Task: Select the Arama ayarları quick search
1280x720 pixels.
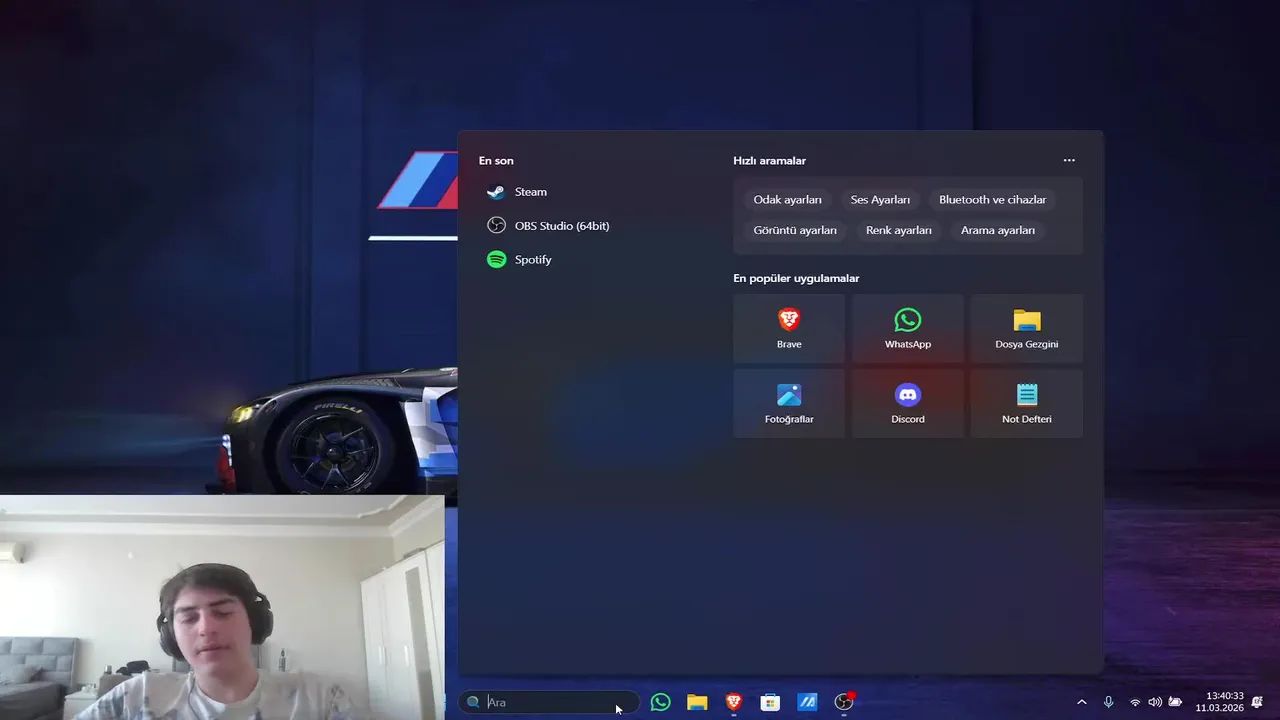Action: pyautogui.click(x=998, y=230)
